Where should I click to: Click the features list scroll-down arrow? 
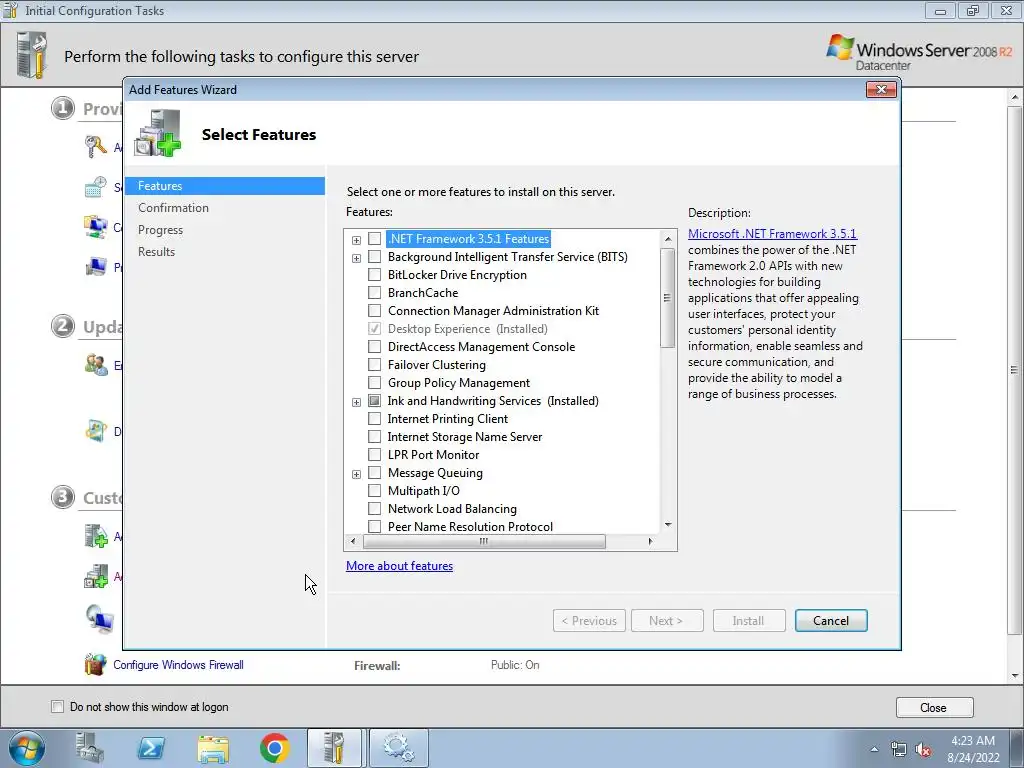click(x=667, y=525)
